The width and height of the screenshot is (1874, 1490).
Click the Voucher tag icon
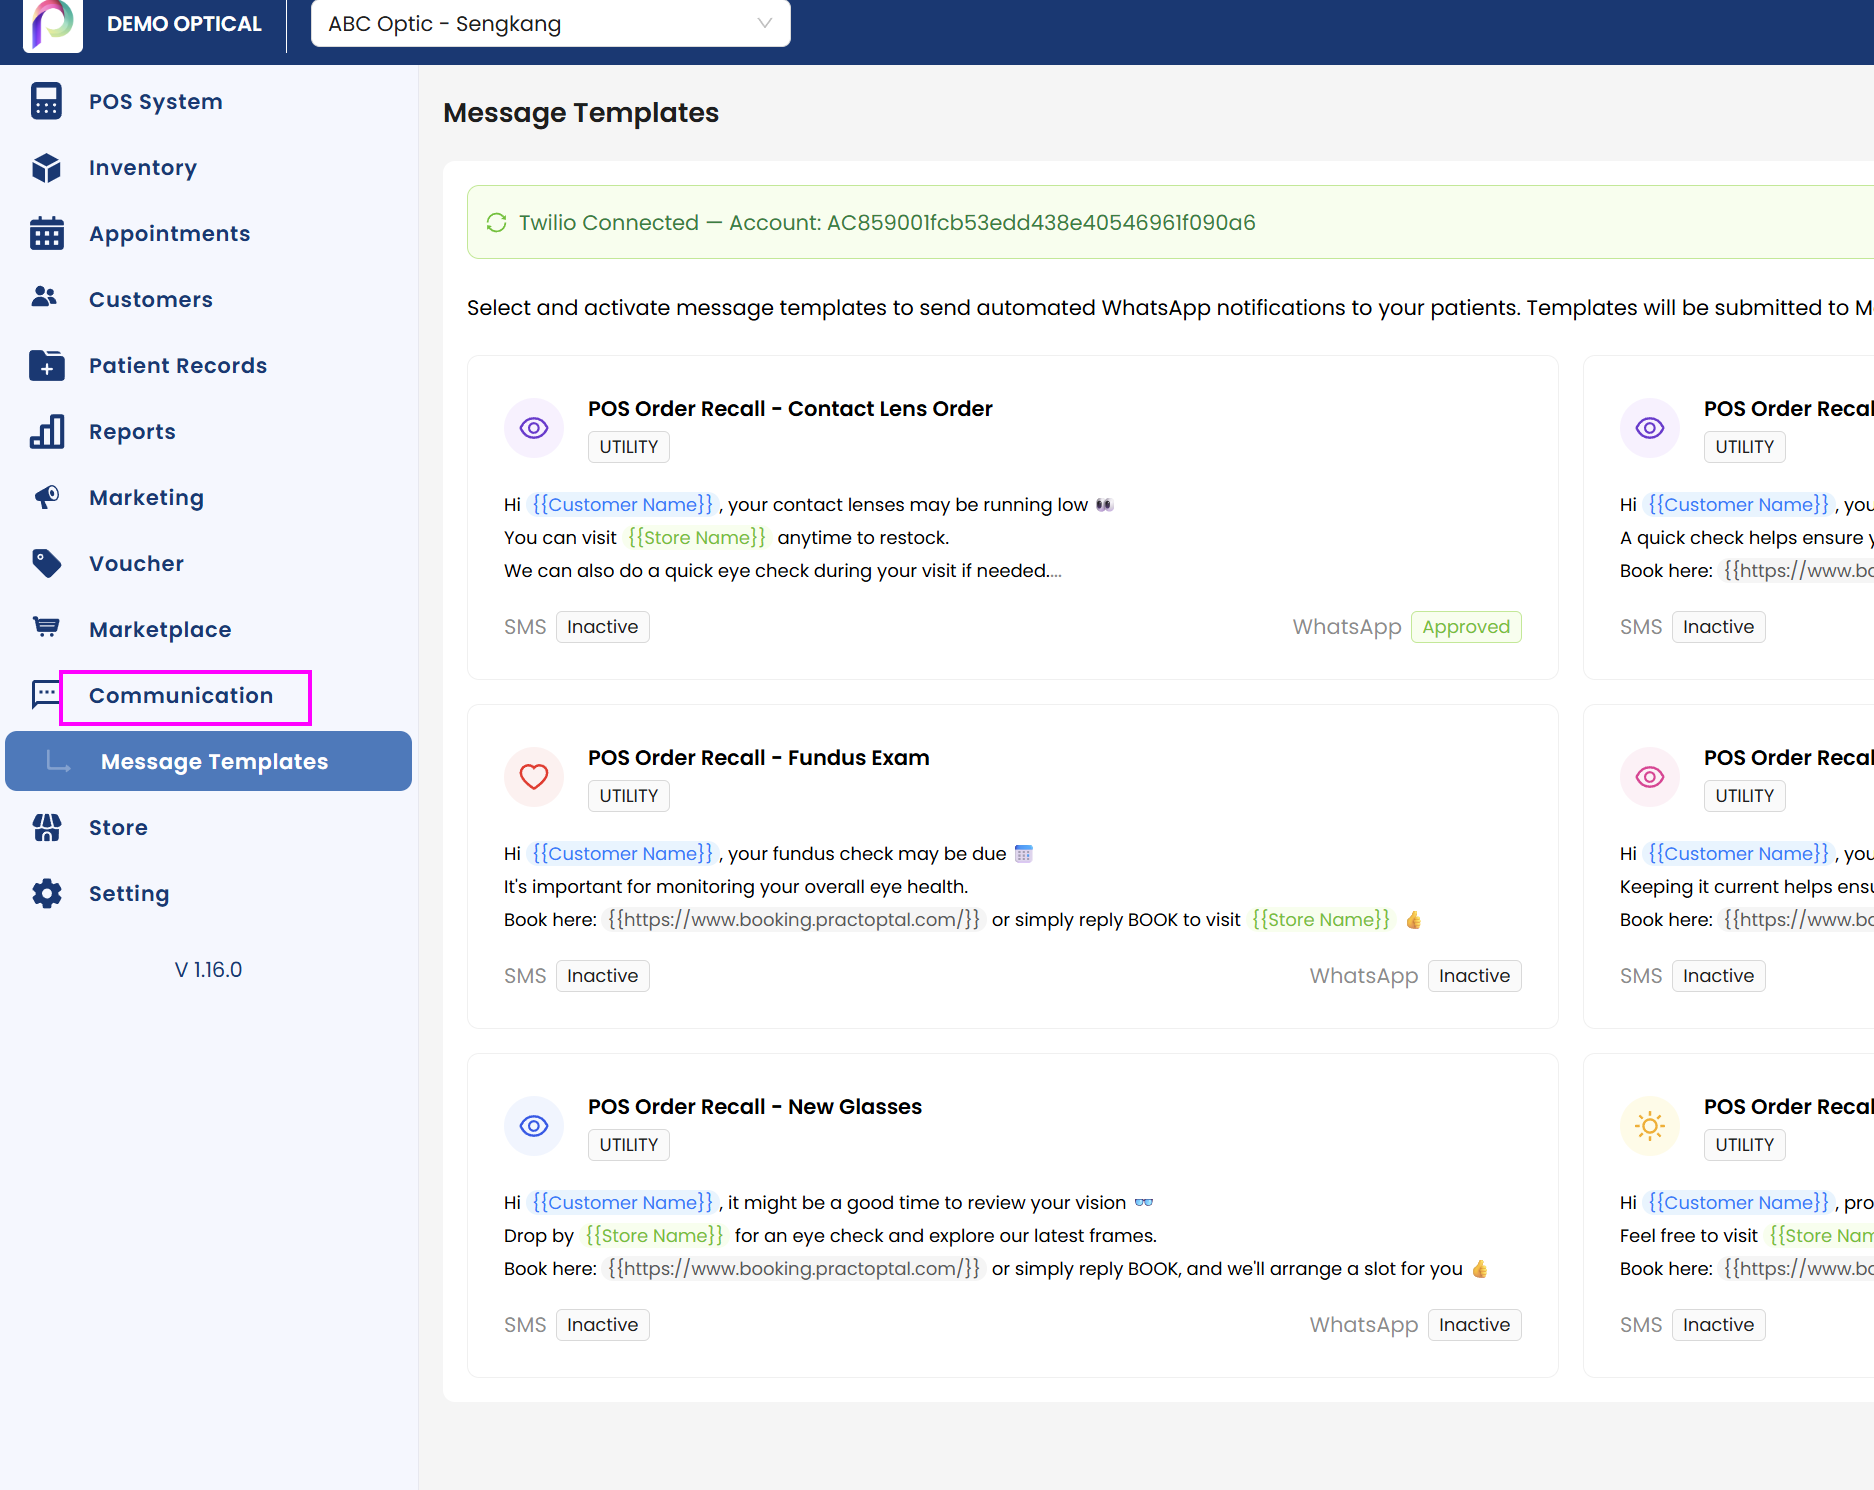46,563
